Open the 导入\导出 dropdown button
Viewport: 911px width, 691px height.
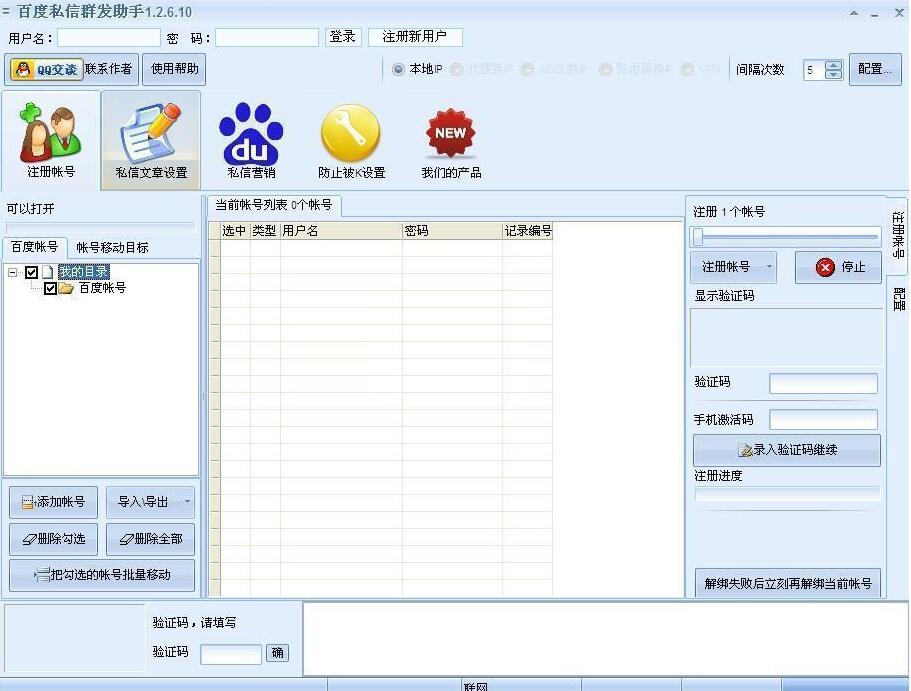tap(150, 502)
